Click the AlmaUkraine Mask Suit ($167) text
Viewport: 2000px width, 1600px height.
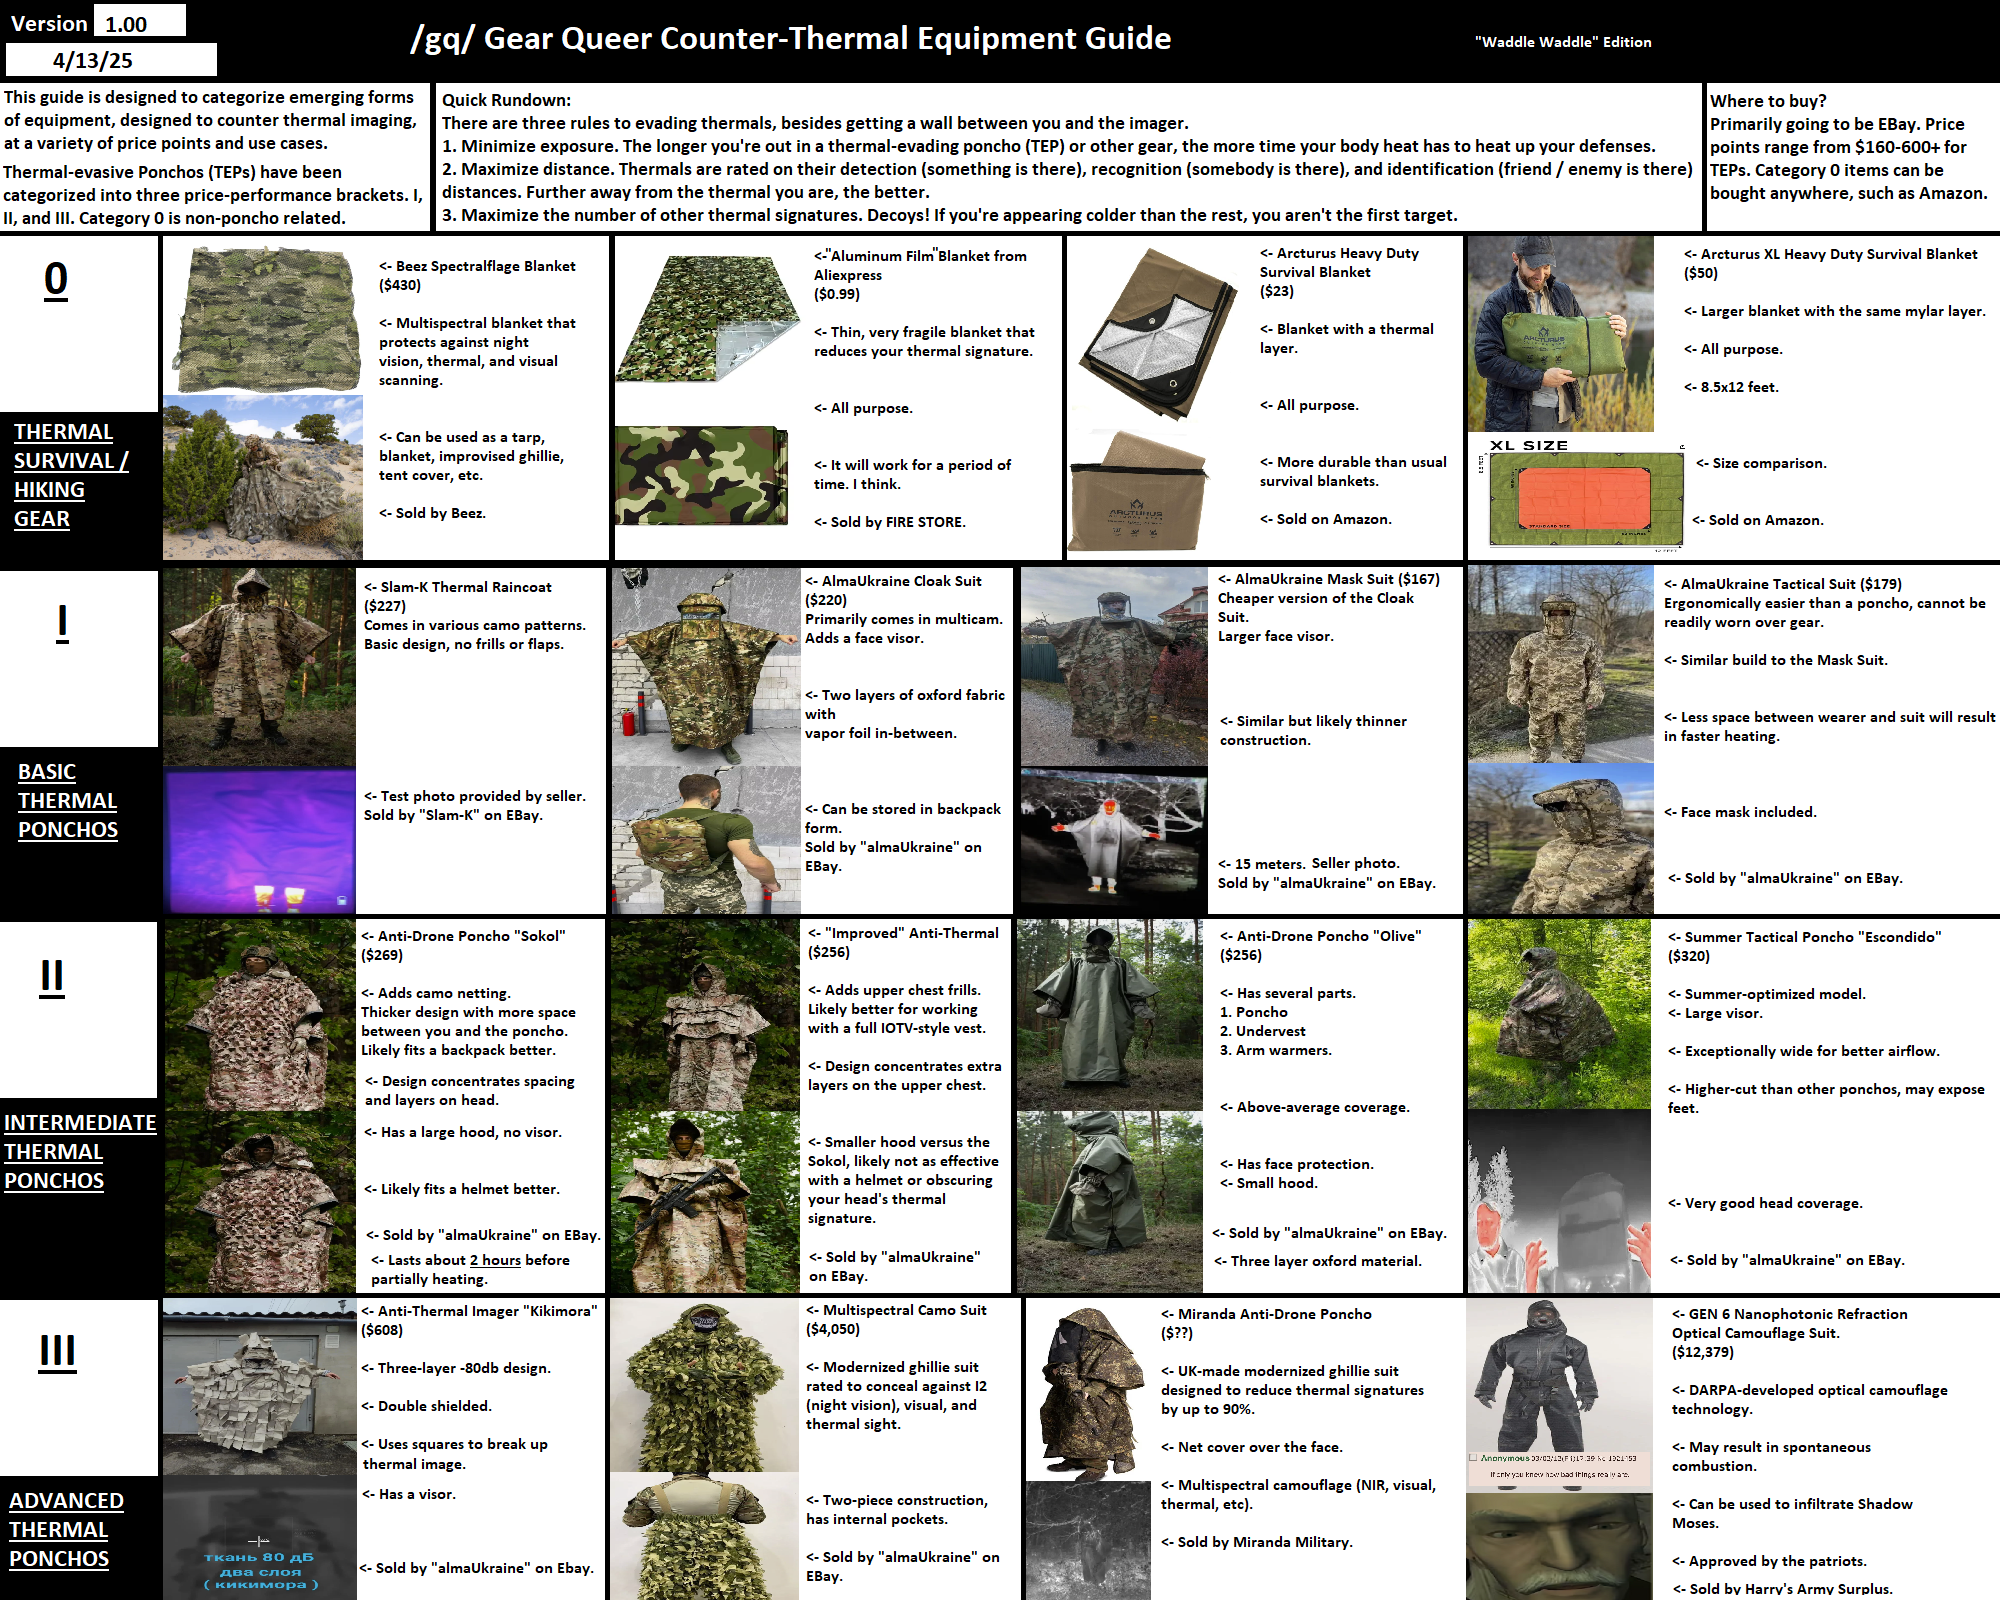[x=1328, y=579]
